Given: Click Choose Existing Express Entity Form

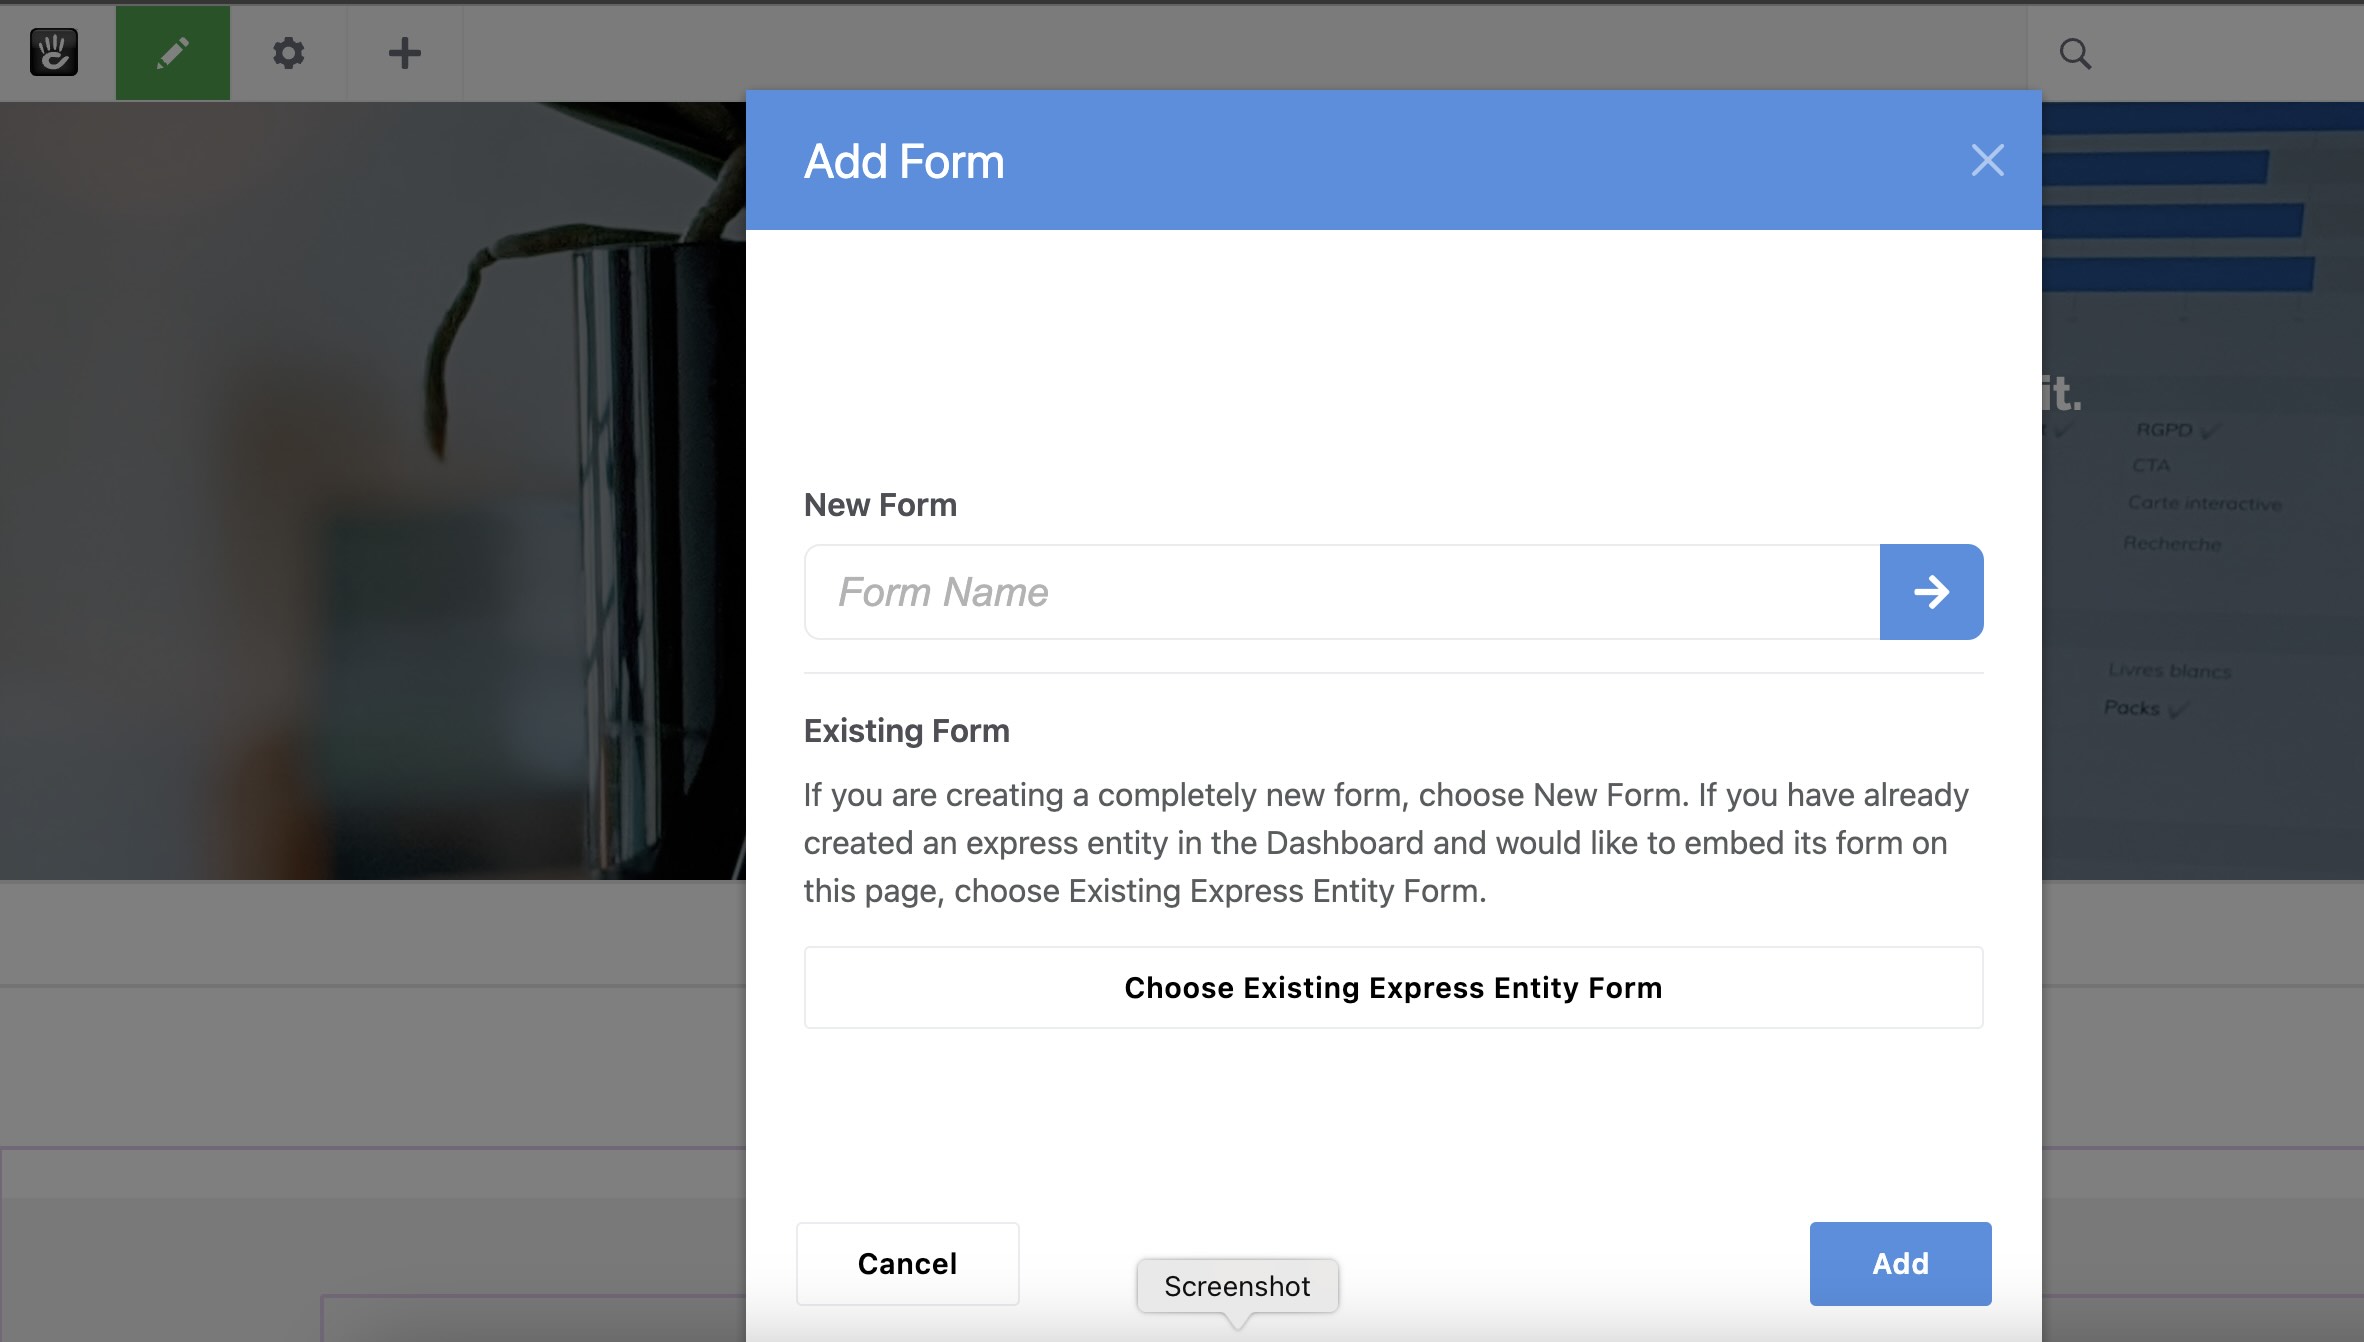Looking at the screenshot, I should (x=1392, y=987).
